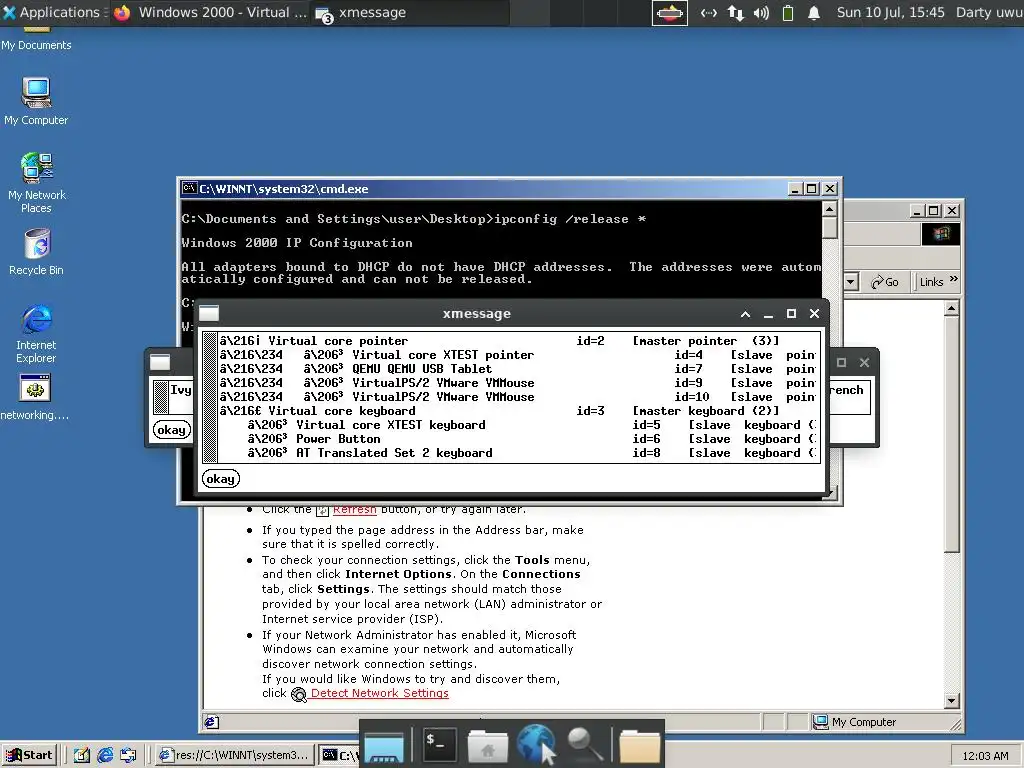Viewport: 1024px width, 768px height.
Task: Click the xmessage text scrollbar
Action: coord(210,398)
